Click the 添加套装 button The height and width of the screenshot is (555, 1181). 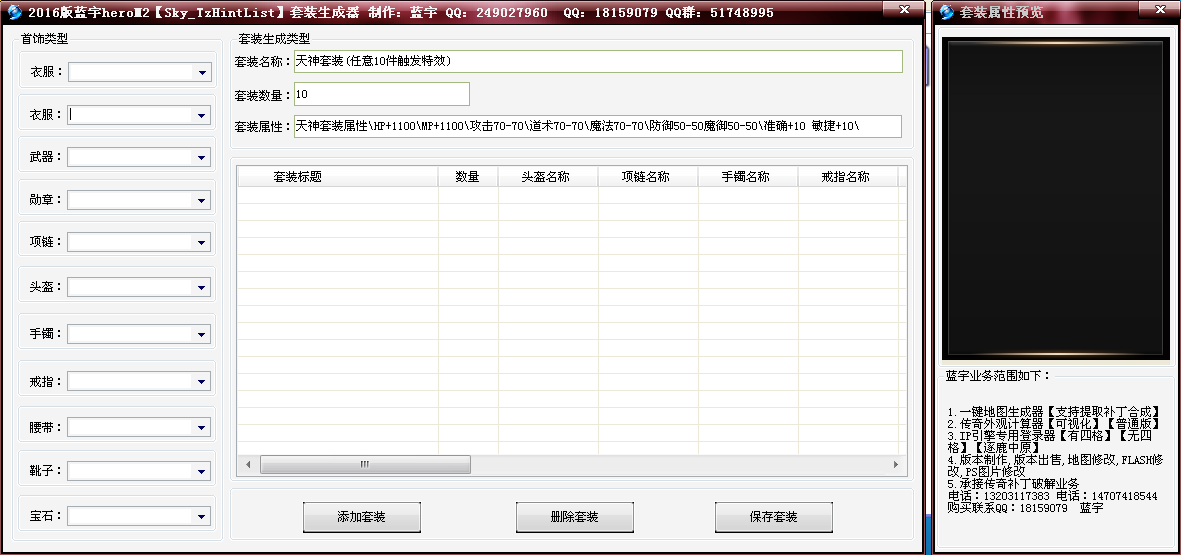point(362,517)
